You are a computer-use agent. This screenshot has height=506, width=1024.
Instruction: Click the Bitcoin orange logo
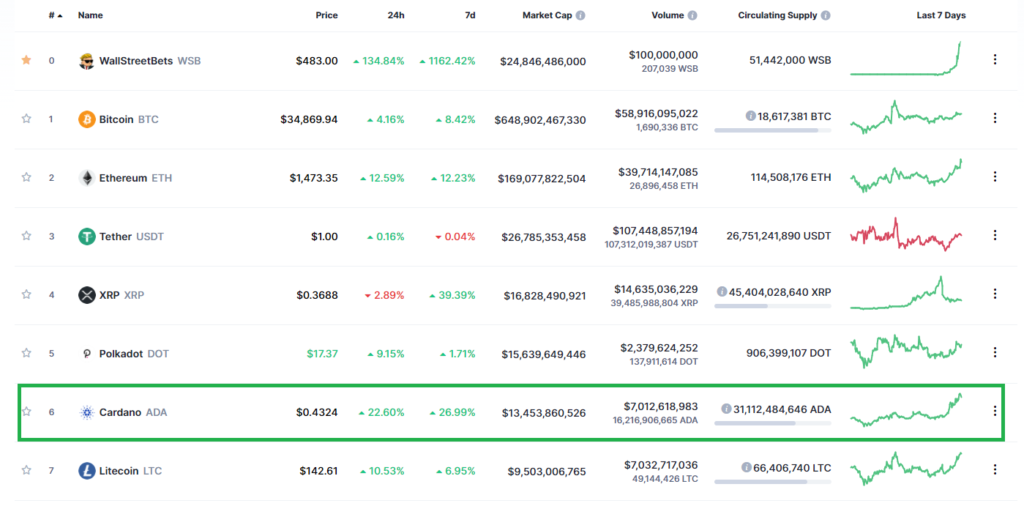(86, 119)
